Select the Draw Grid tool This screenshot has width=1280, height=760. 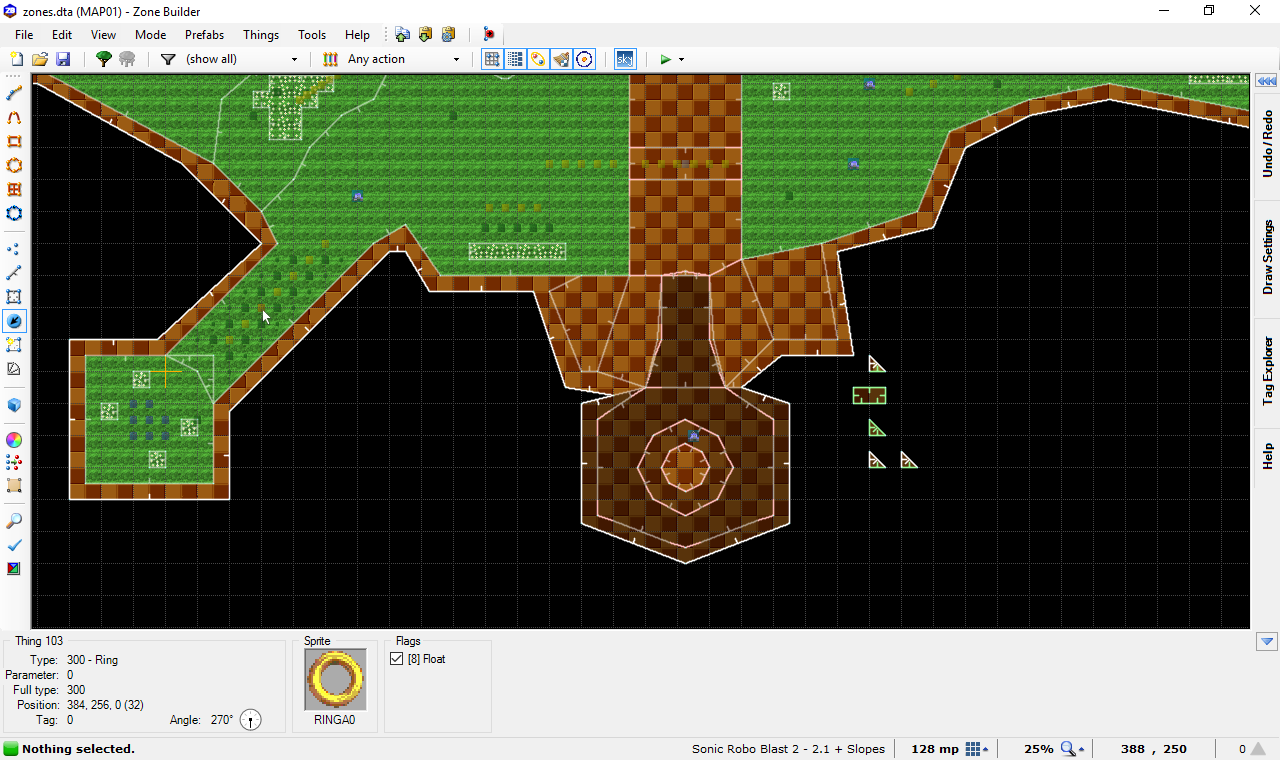pos(14,189)
